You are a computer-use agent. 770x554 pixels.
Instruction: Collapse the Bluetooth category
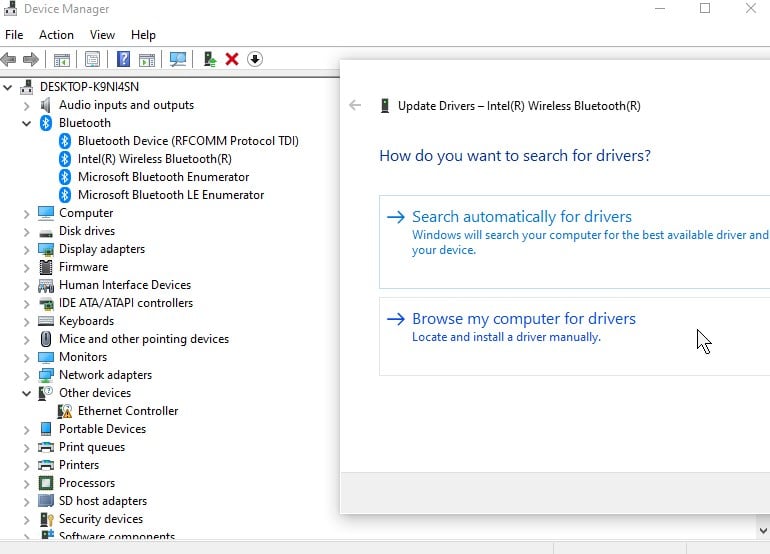[27, 123]
